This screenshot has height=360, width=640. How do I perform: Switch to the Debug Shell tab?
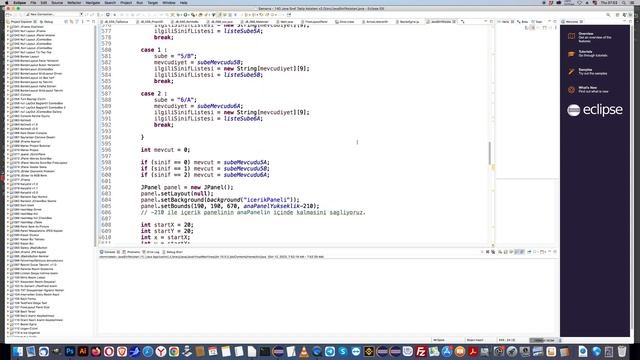[x=173, y=252]
